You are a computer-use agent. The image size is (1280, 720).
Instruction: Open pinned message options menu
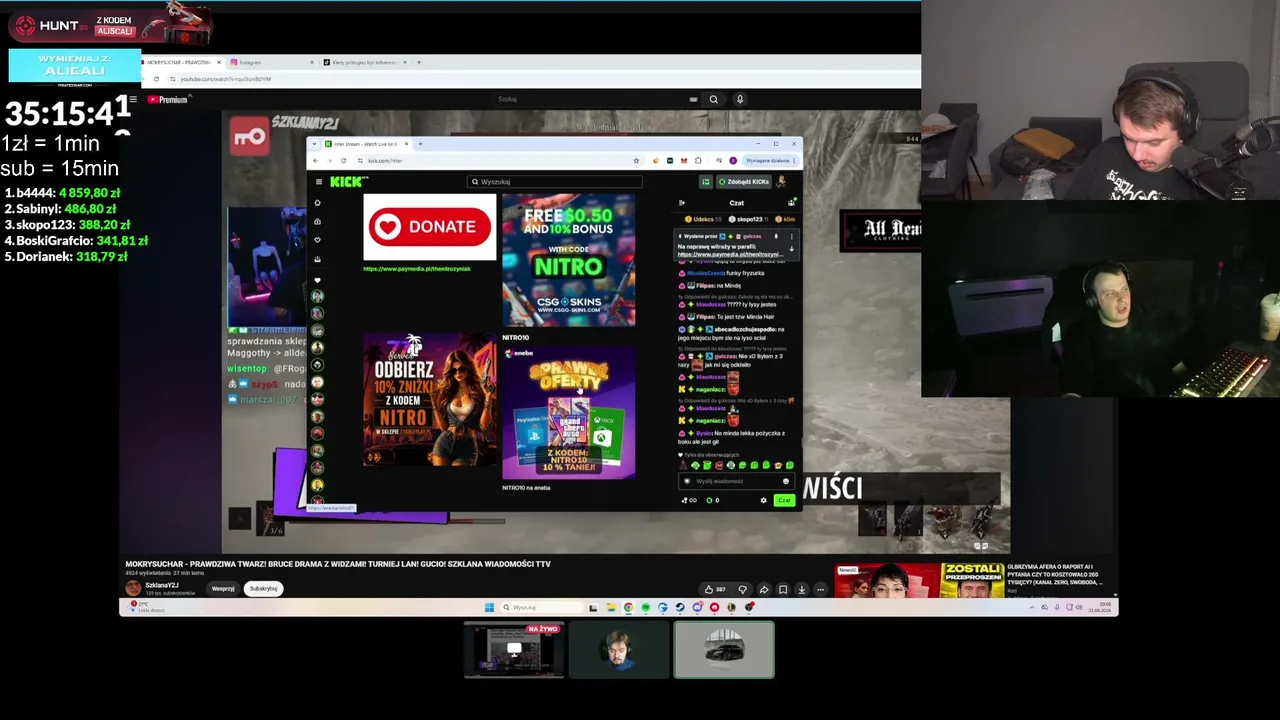coord(791,237)
